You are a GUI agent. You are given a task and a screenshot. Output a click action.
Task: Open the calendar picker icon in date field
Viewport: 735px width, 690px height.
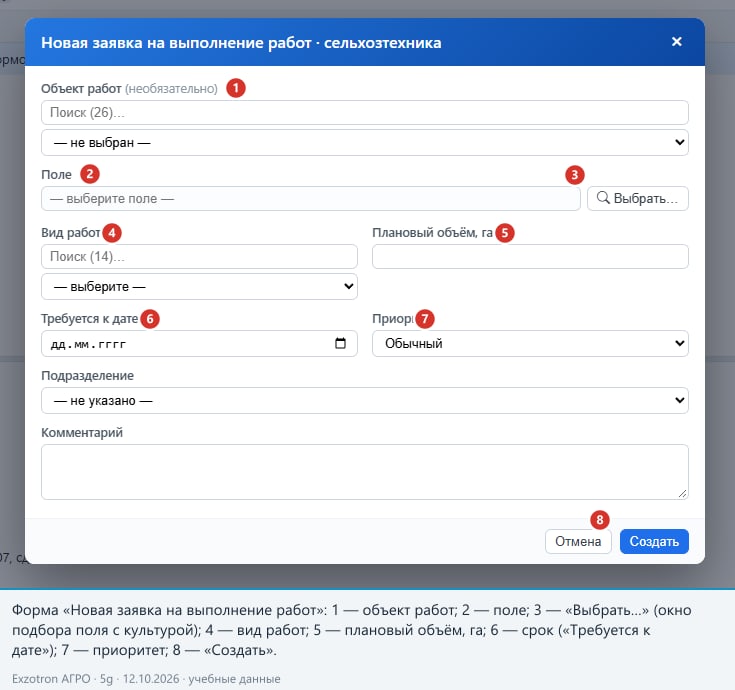tap(340, 343)
